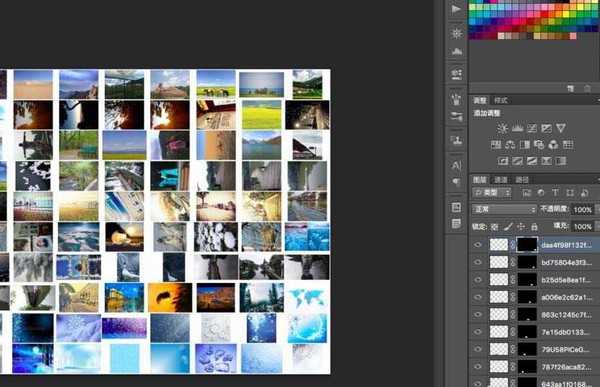600x387 pixels.
Task: Open the play Actions panel icon
Action: pos(456,9)
